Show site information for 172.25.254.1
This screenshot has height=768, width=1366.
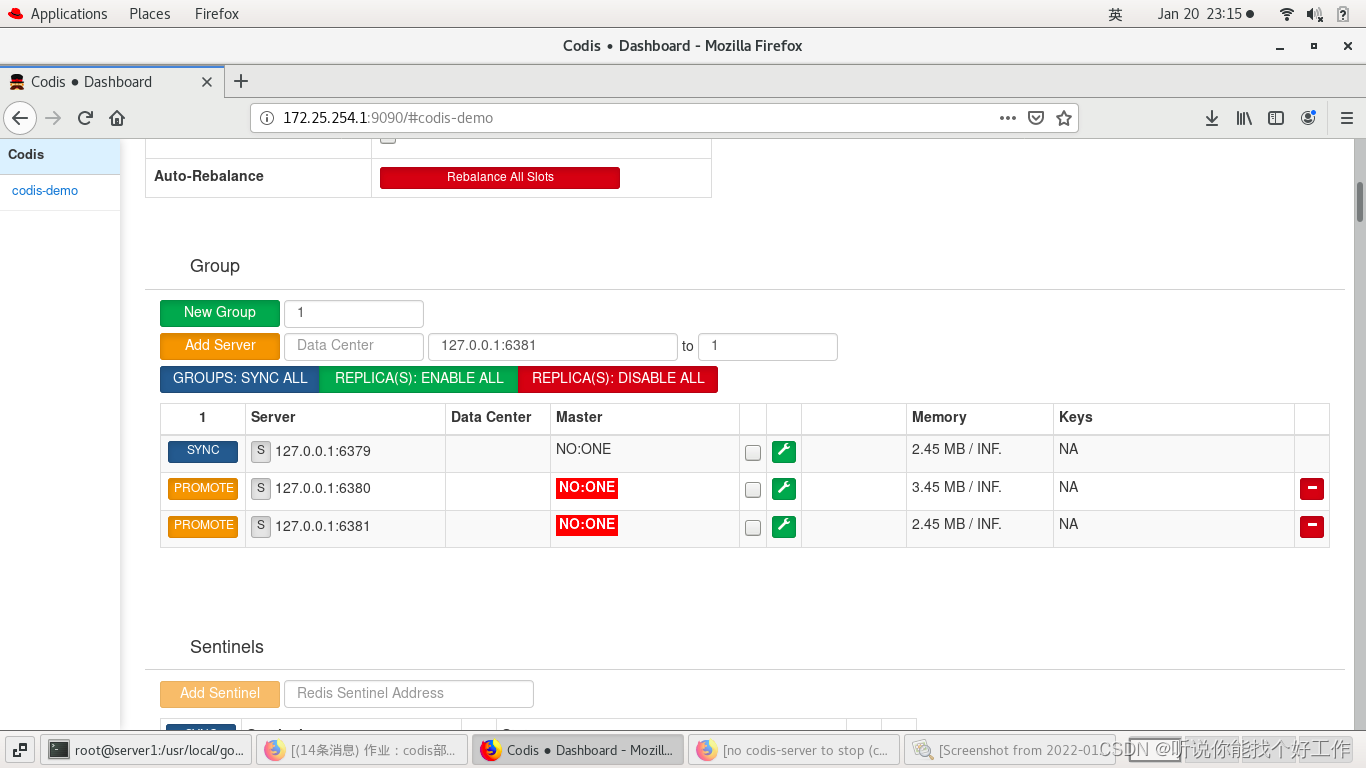pos(267,118)
